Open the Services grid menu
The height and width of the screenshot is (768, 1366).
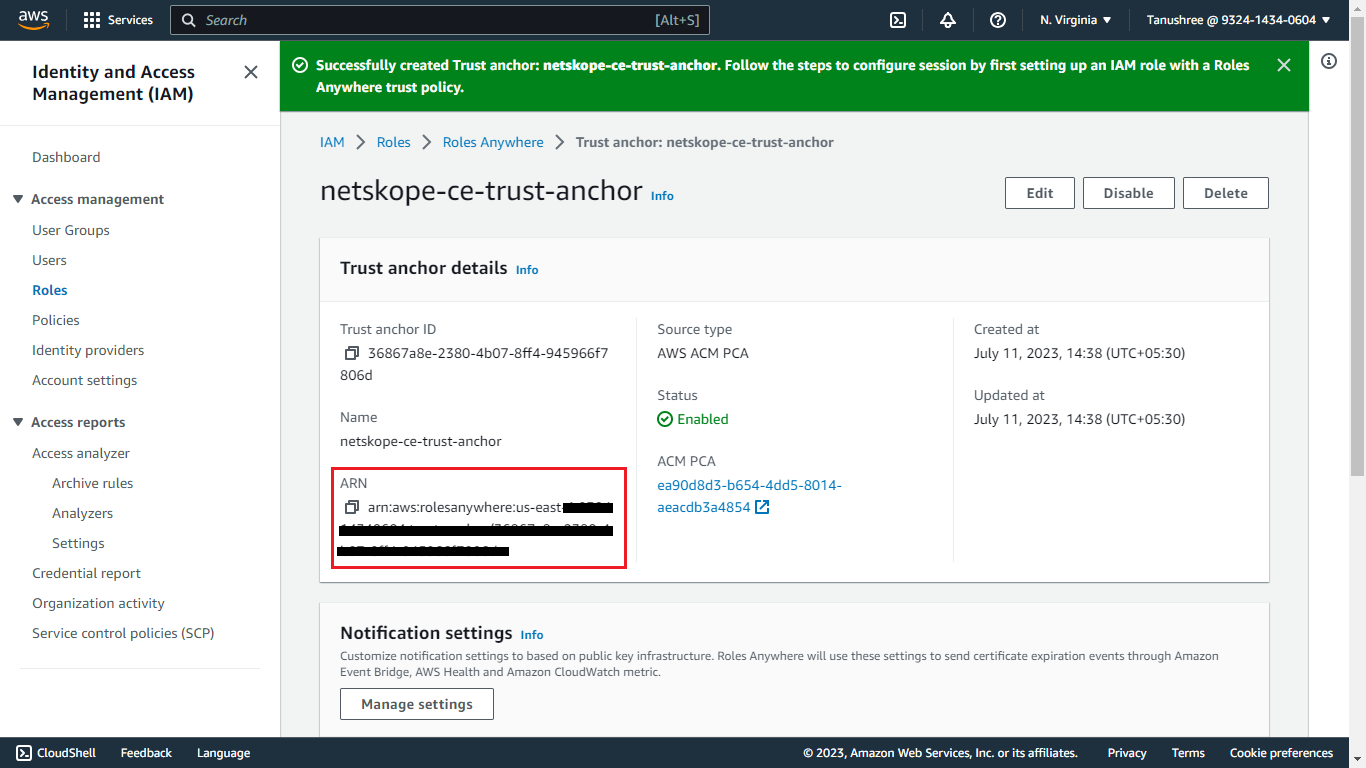coord(118,20)
